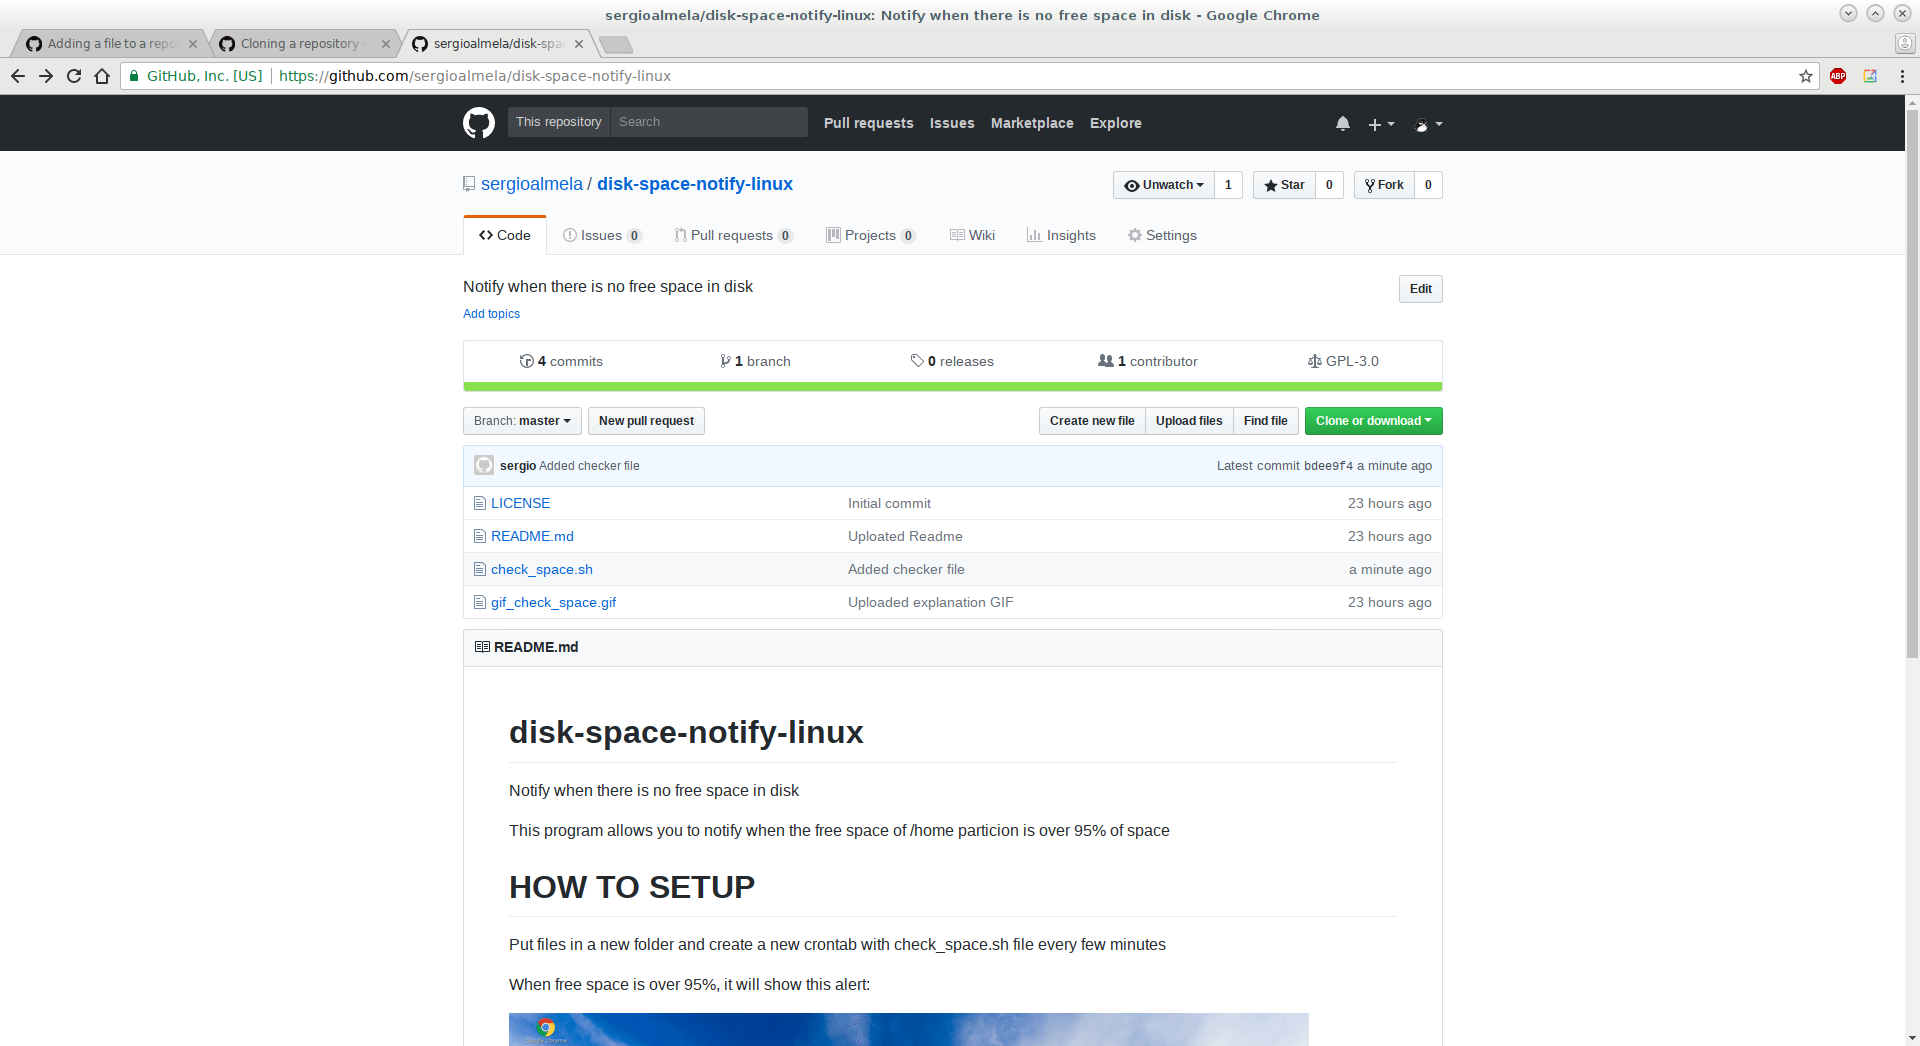Open the notifications bell icon
This screenshot has height=1046, width=1920.
click(x=1342, y=123)
